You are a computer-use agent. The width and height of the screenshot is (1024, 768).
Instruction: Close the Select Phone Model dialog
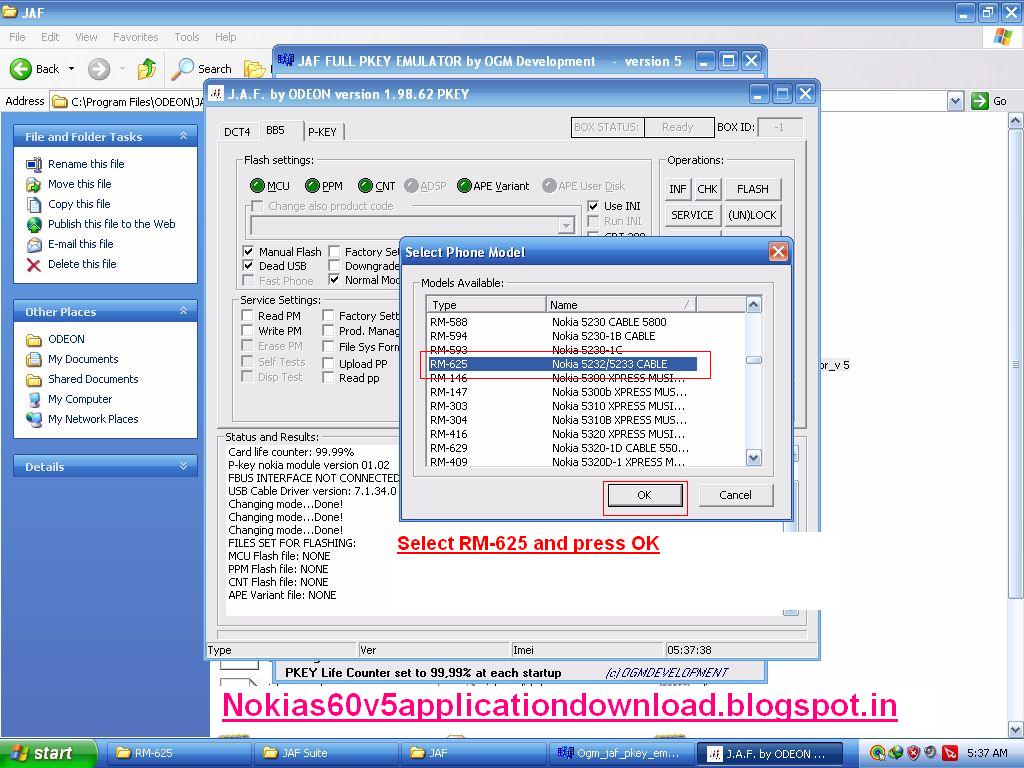pos(778,251)
